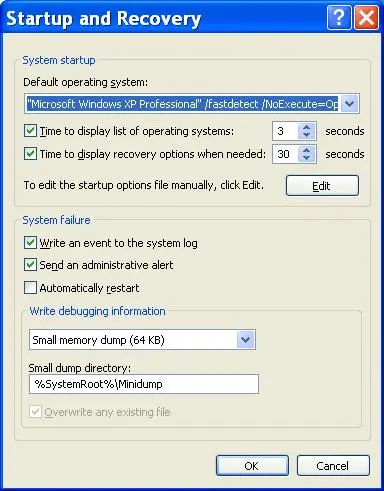
Task: Expand the Write debugging information dropdown
Action: click(246, 340)
